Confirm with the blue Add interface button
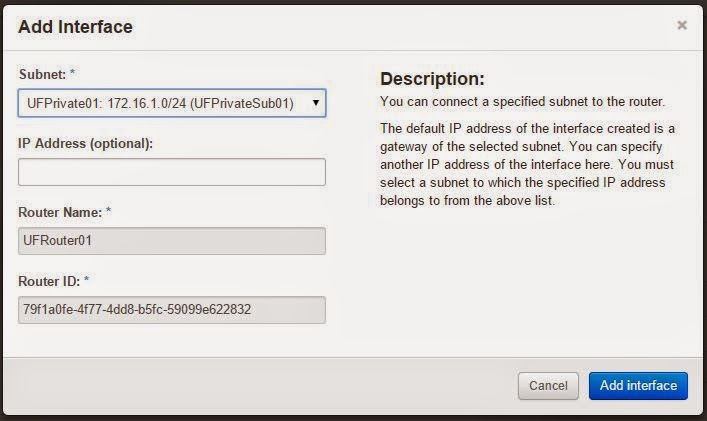707x421 pixels. point(638,386)
